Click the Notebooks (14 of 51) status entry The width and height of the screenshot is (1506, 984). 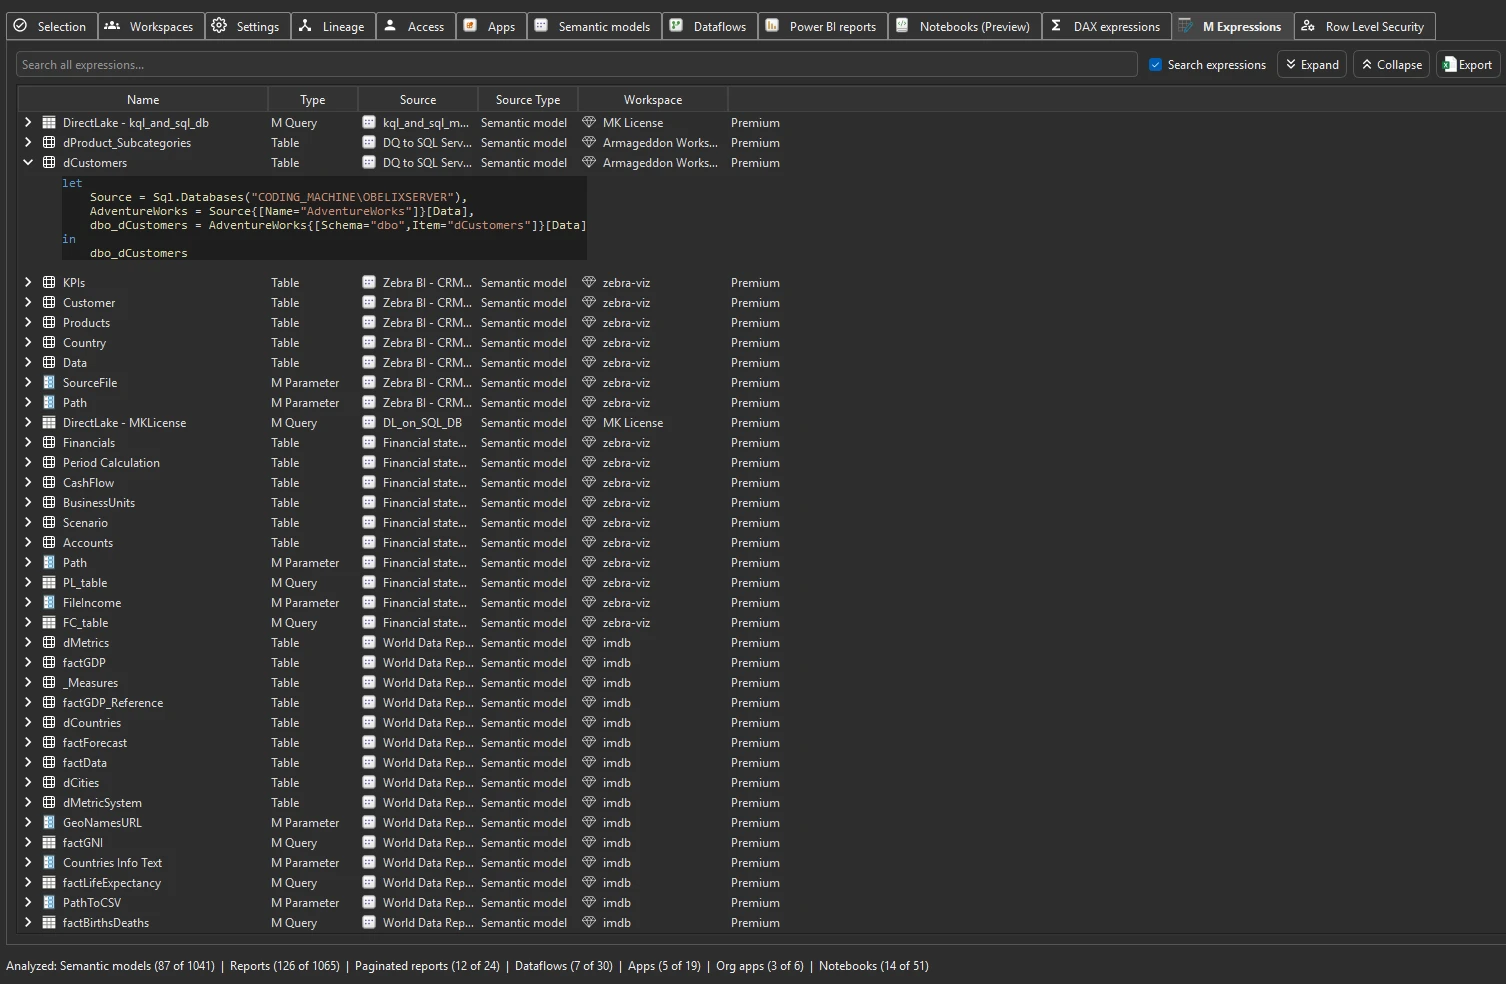(873, 966)
